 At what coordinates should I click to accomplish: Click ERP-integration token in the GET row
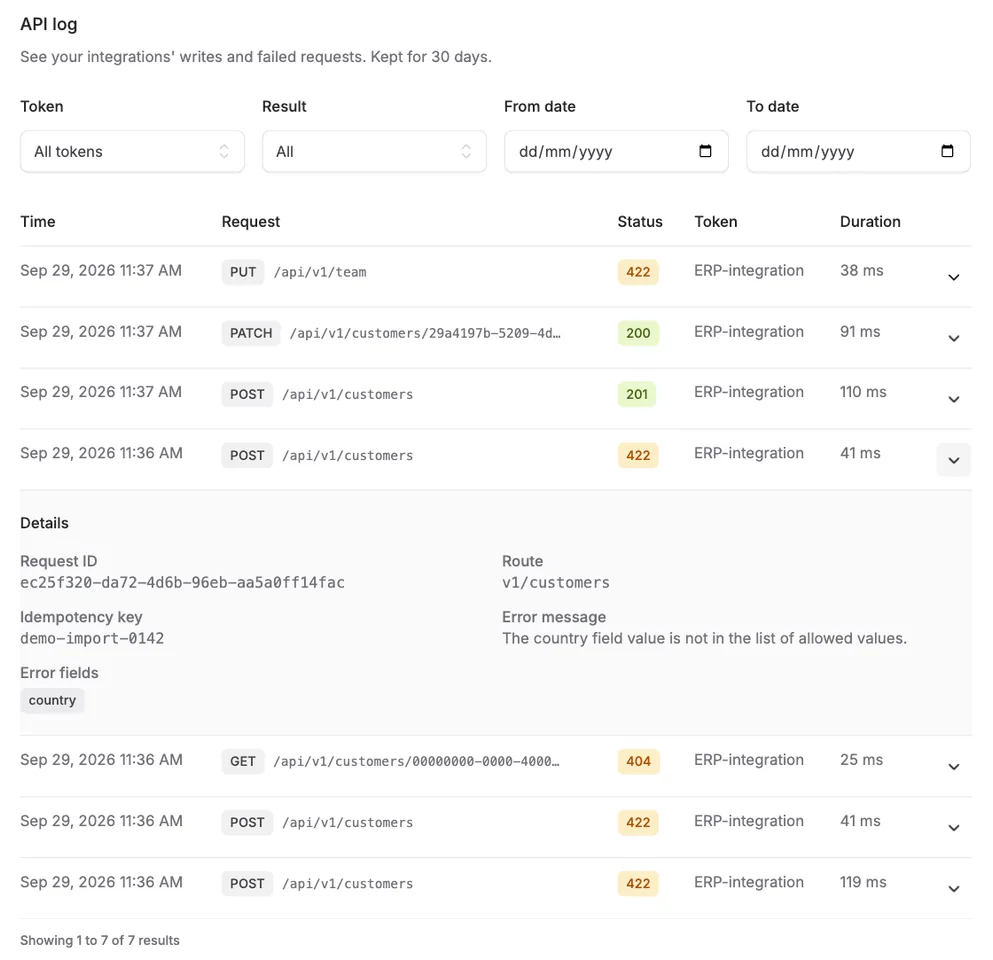(x=749, y=760)
